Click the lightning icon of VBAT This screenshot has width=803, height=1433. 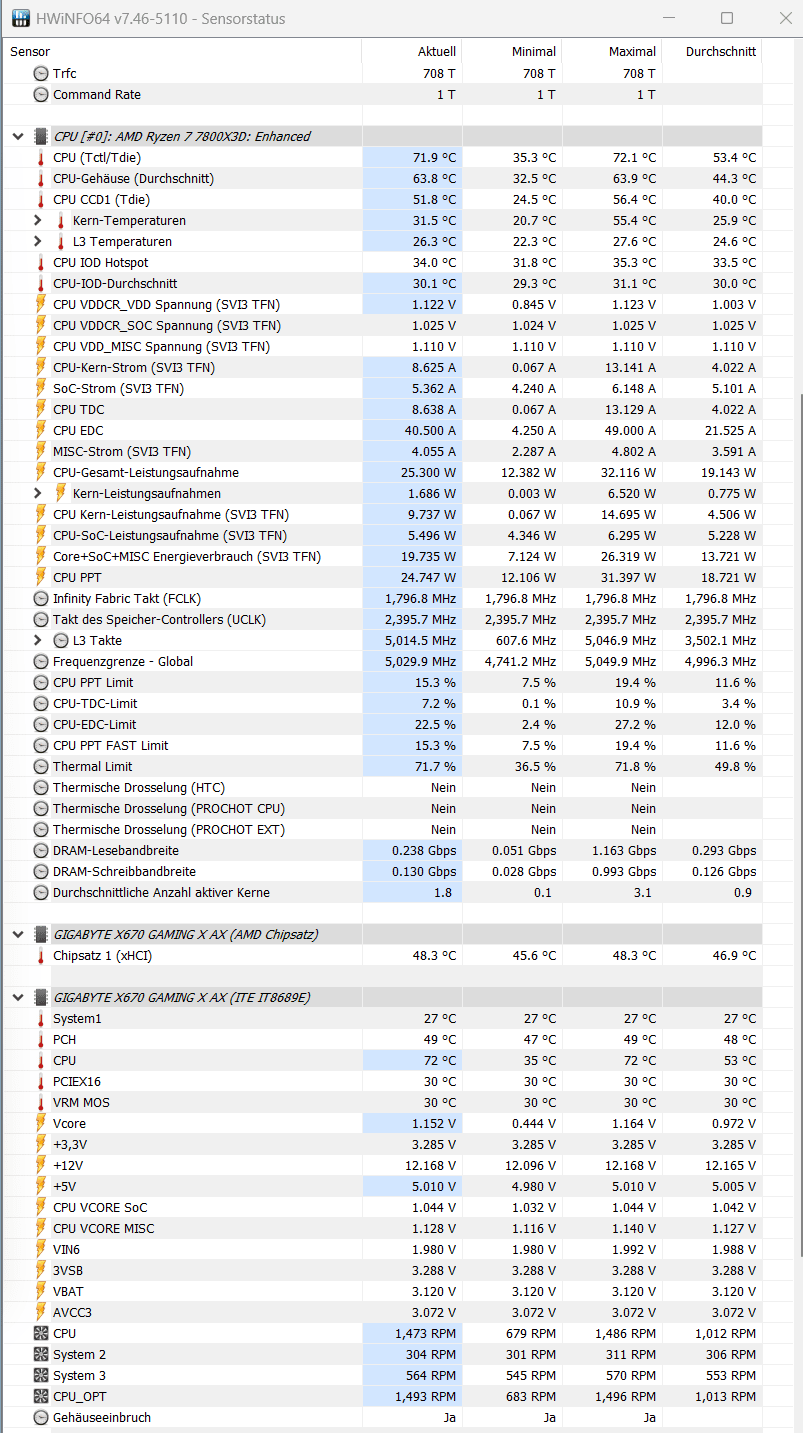(x=41, y=1291)
